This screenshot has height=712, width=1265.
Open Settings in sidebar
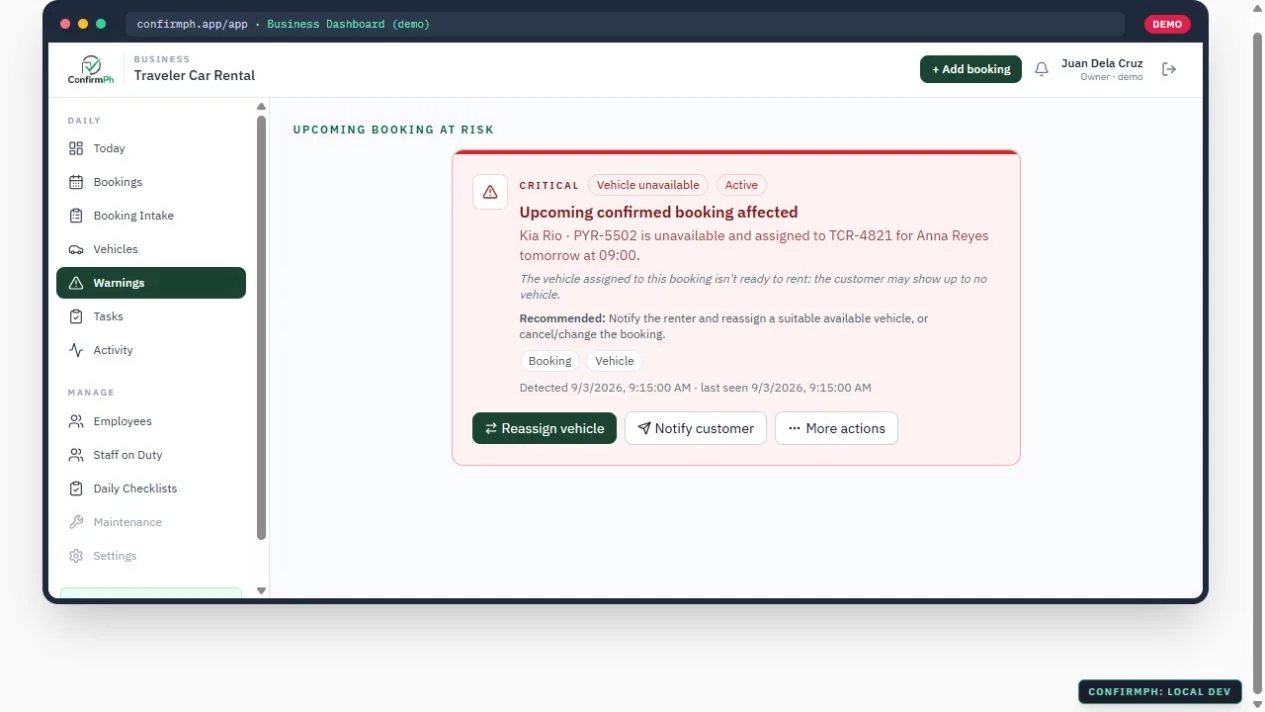151,556
